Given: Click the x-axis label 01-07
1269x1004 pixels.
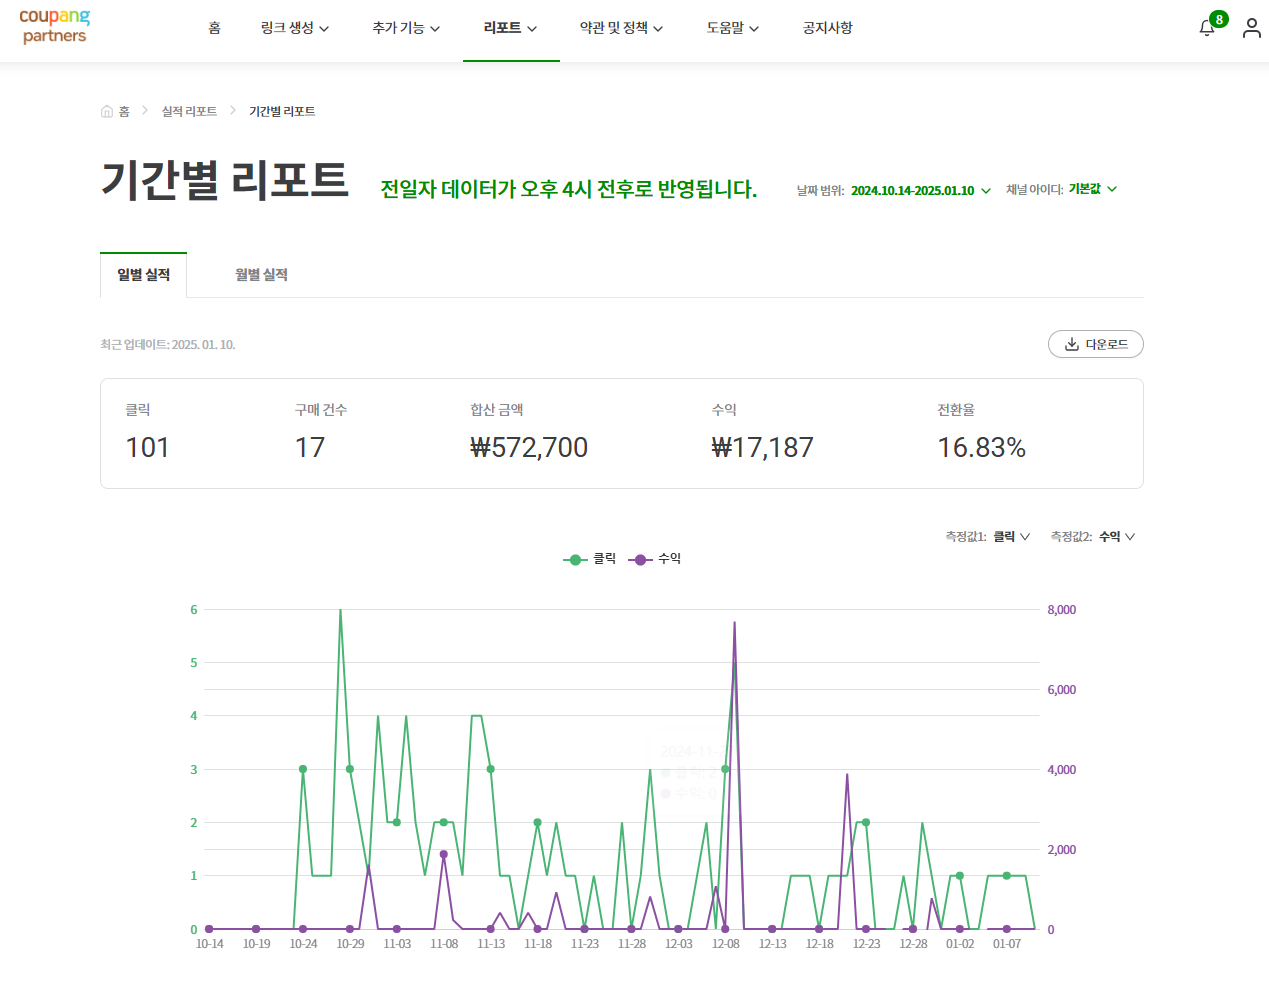Looking at the screenshot, I should point(1007,944).
